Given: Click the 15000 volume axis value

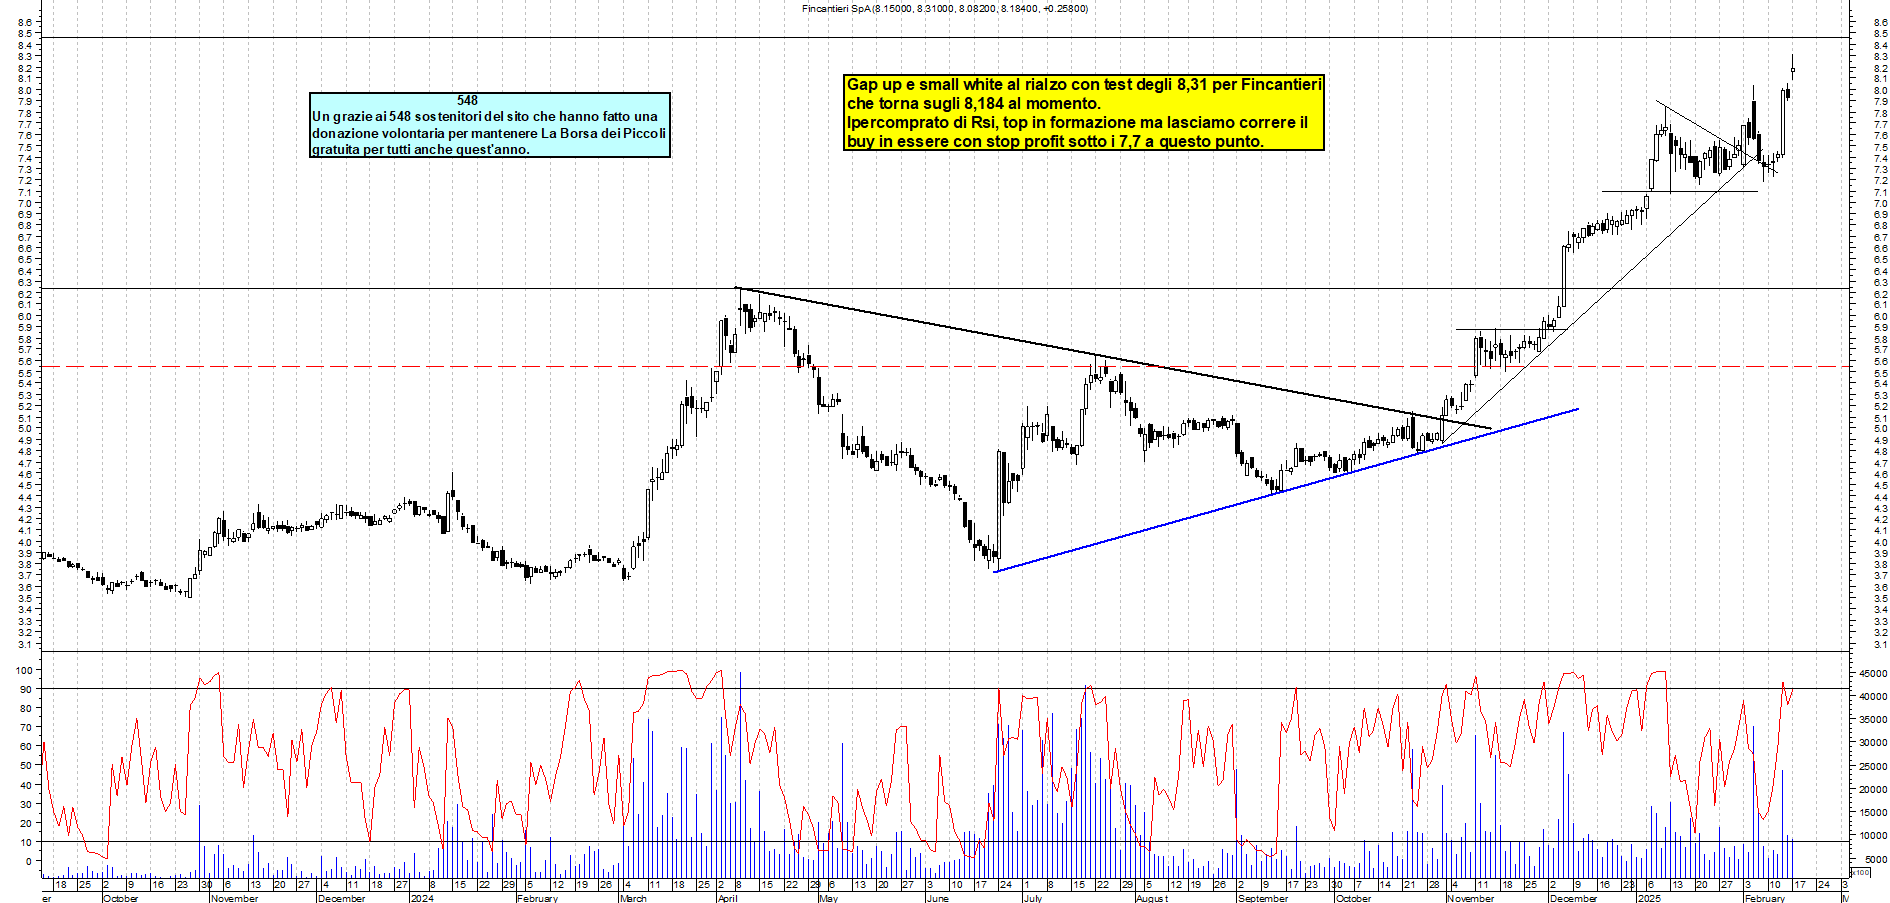Looking at the screenshot, I should 1873,812.
